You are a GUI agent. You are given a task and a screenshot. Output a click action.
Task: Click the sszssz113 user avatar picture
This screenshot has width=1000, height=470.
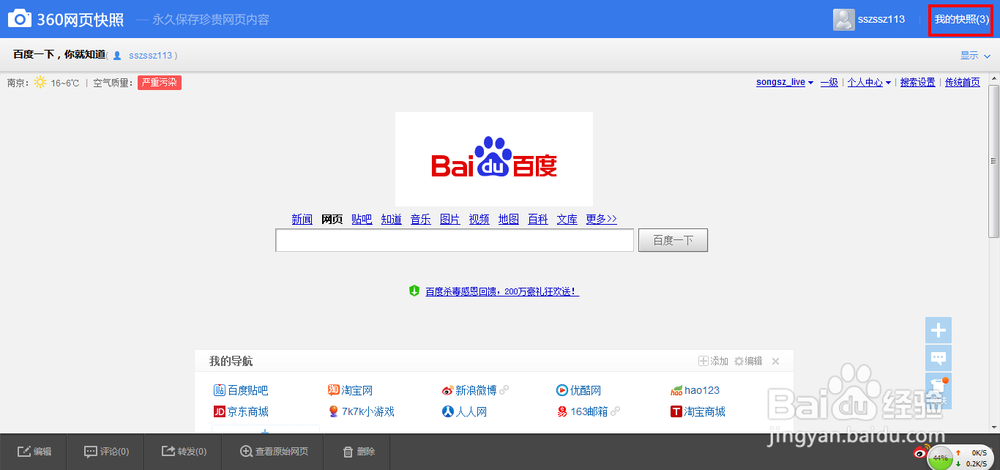[x=843, y=20]
